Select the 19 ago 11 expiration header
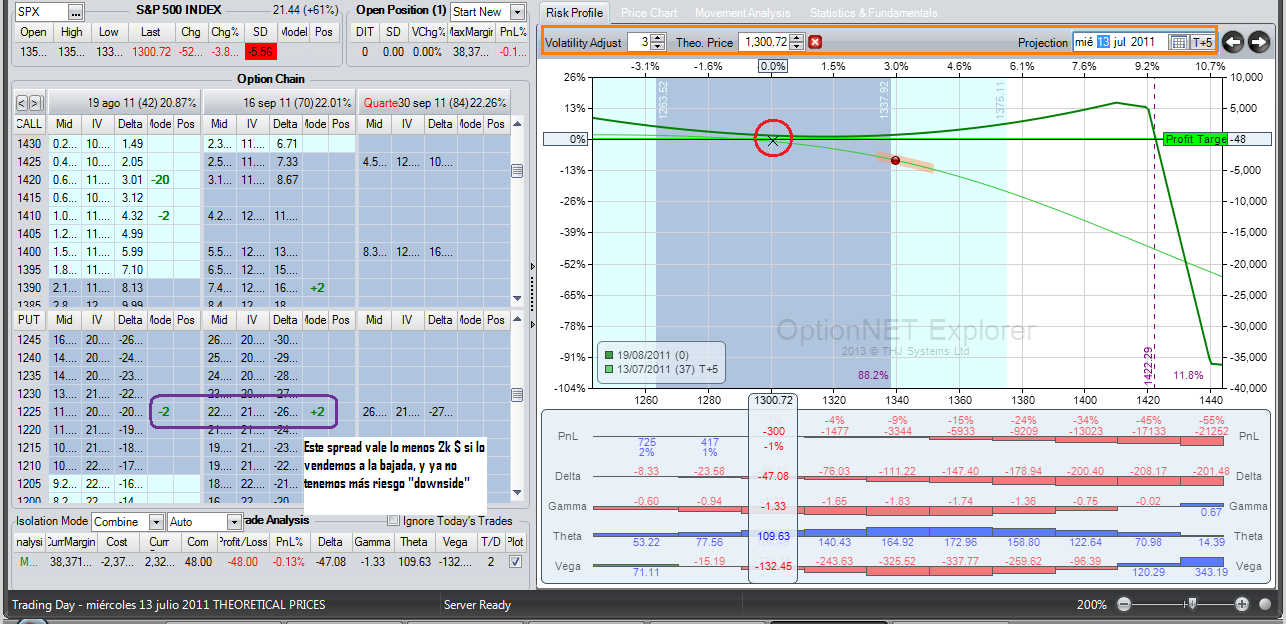This screenshot has height=624, width=1286. 124,102
